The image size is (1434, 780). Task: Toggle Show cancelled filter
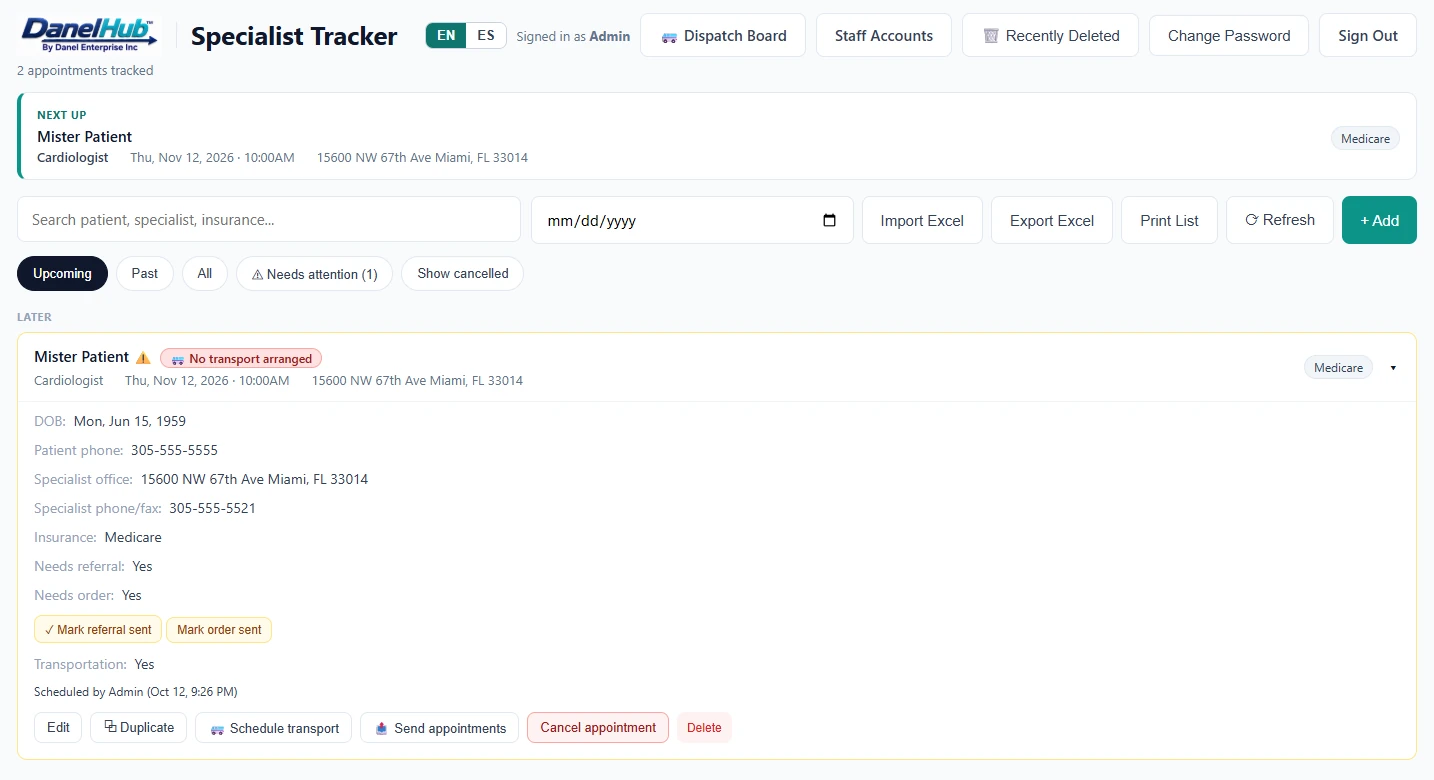click(462, 273)
